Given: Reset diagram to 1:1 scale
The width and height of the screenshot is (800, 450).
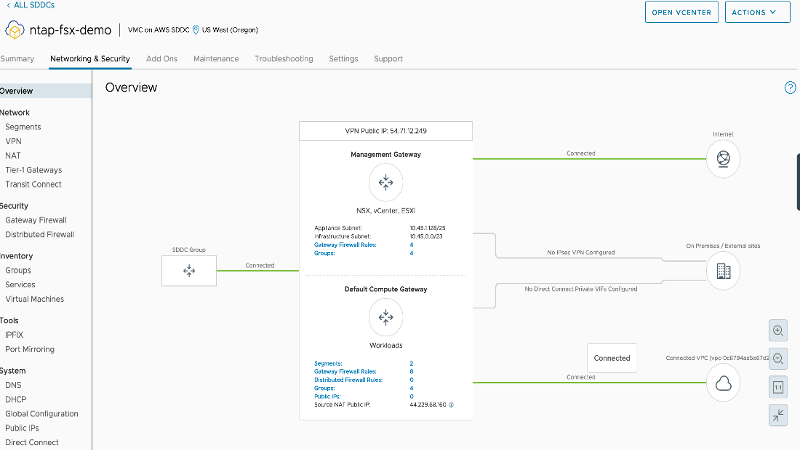Looking at the screenshot, I should coord(779,386).
